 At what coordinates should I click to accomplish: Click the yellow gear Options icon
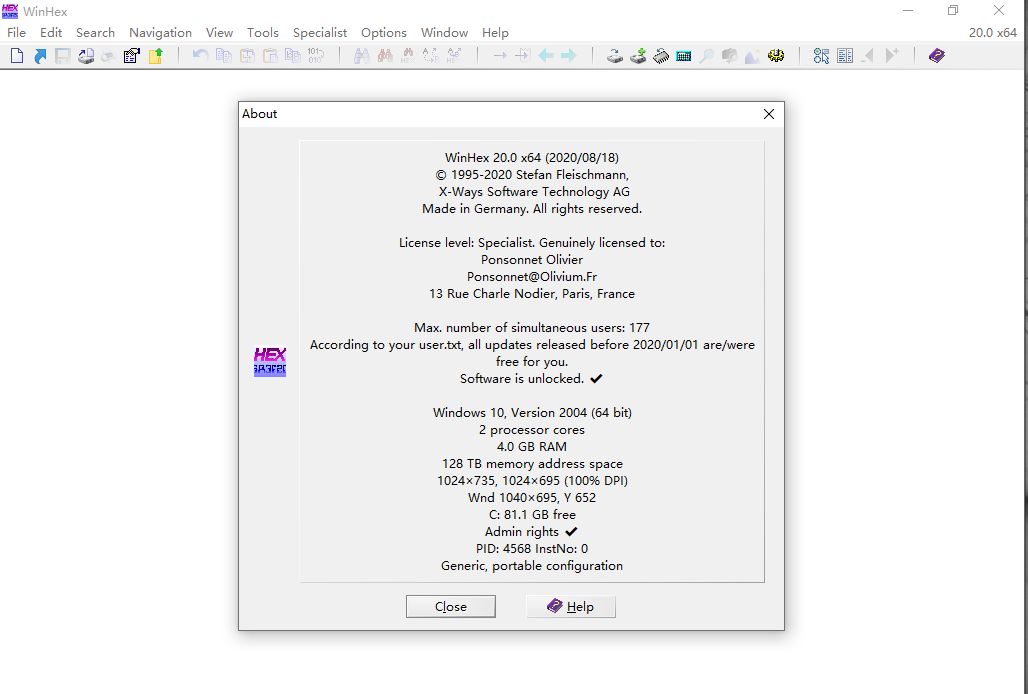tap(776, 56)
